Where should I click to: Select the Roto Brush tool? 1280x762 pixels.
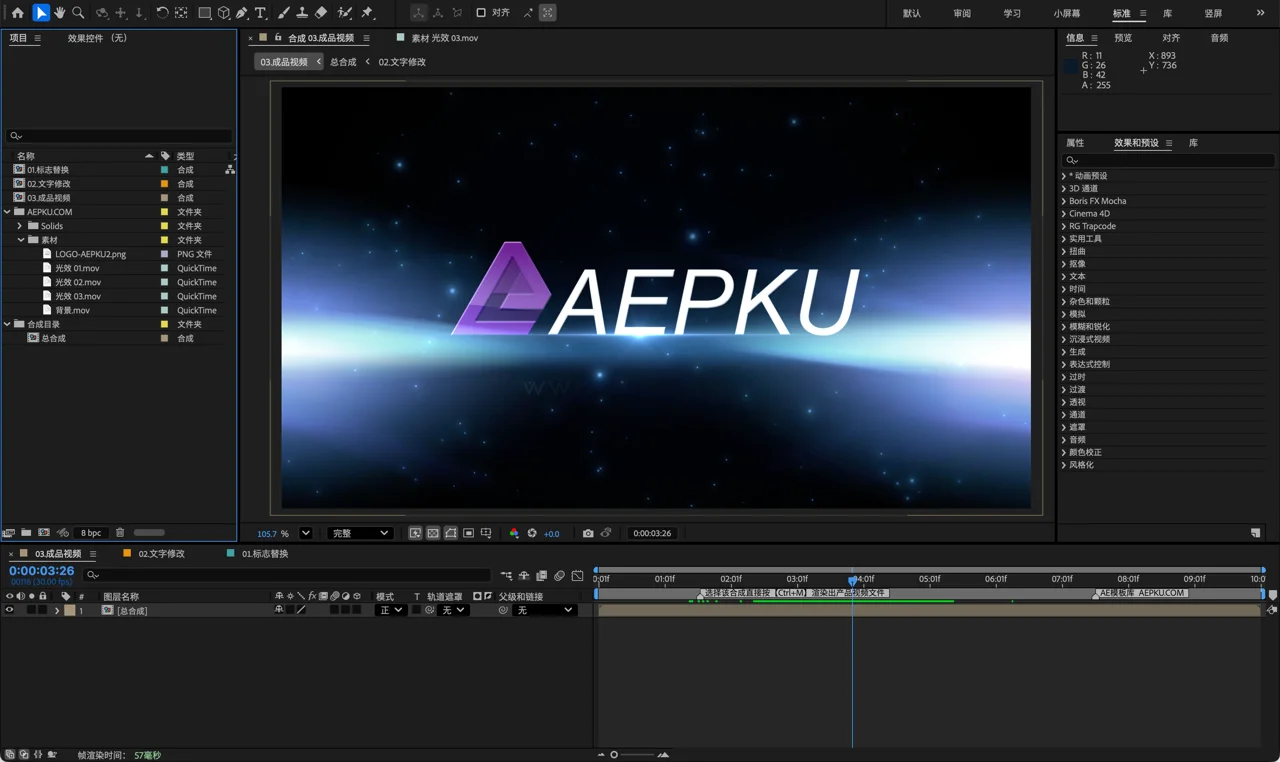[345, 13]
